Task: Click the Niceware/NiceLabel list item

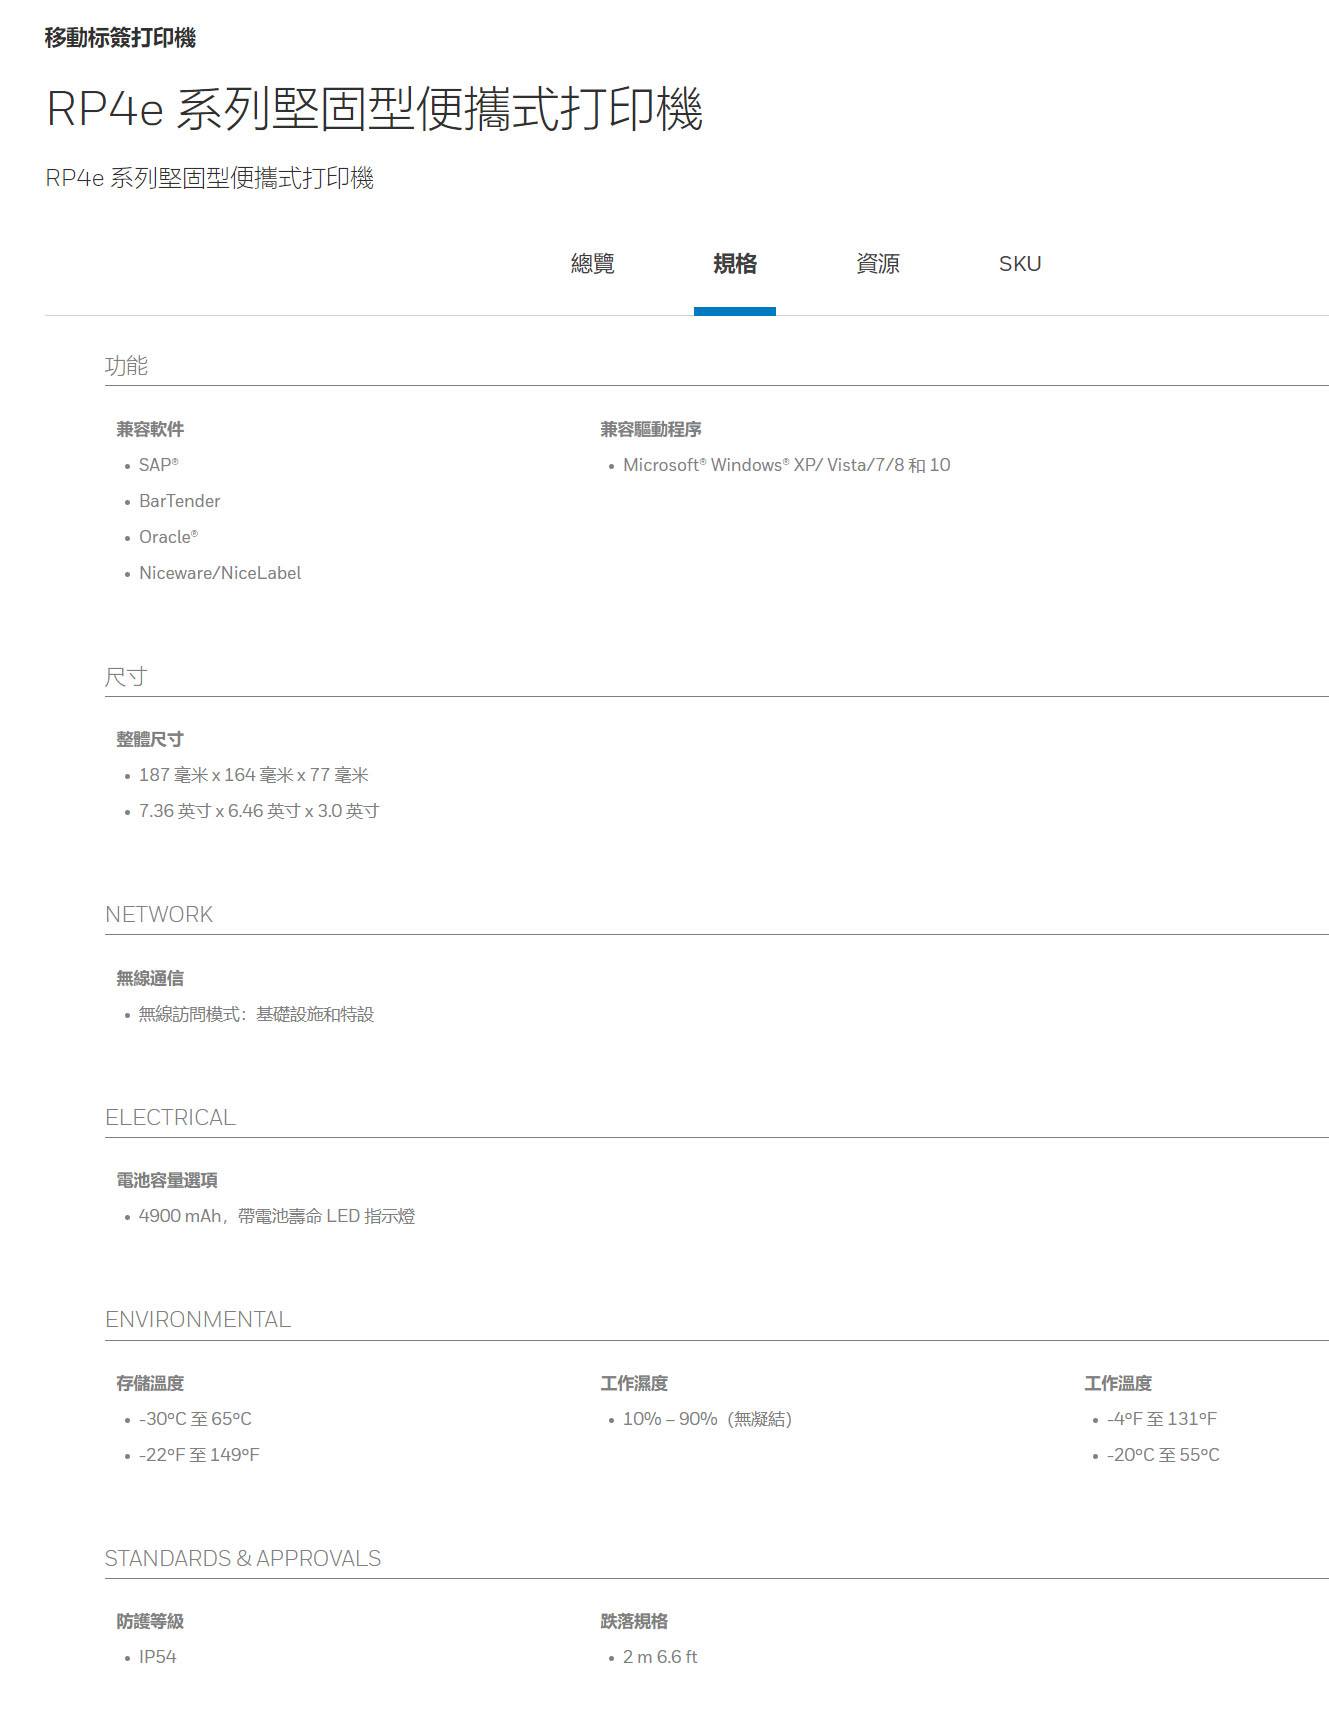Action: pos(220,573)
